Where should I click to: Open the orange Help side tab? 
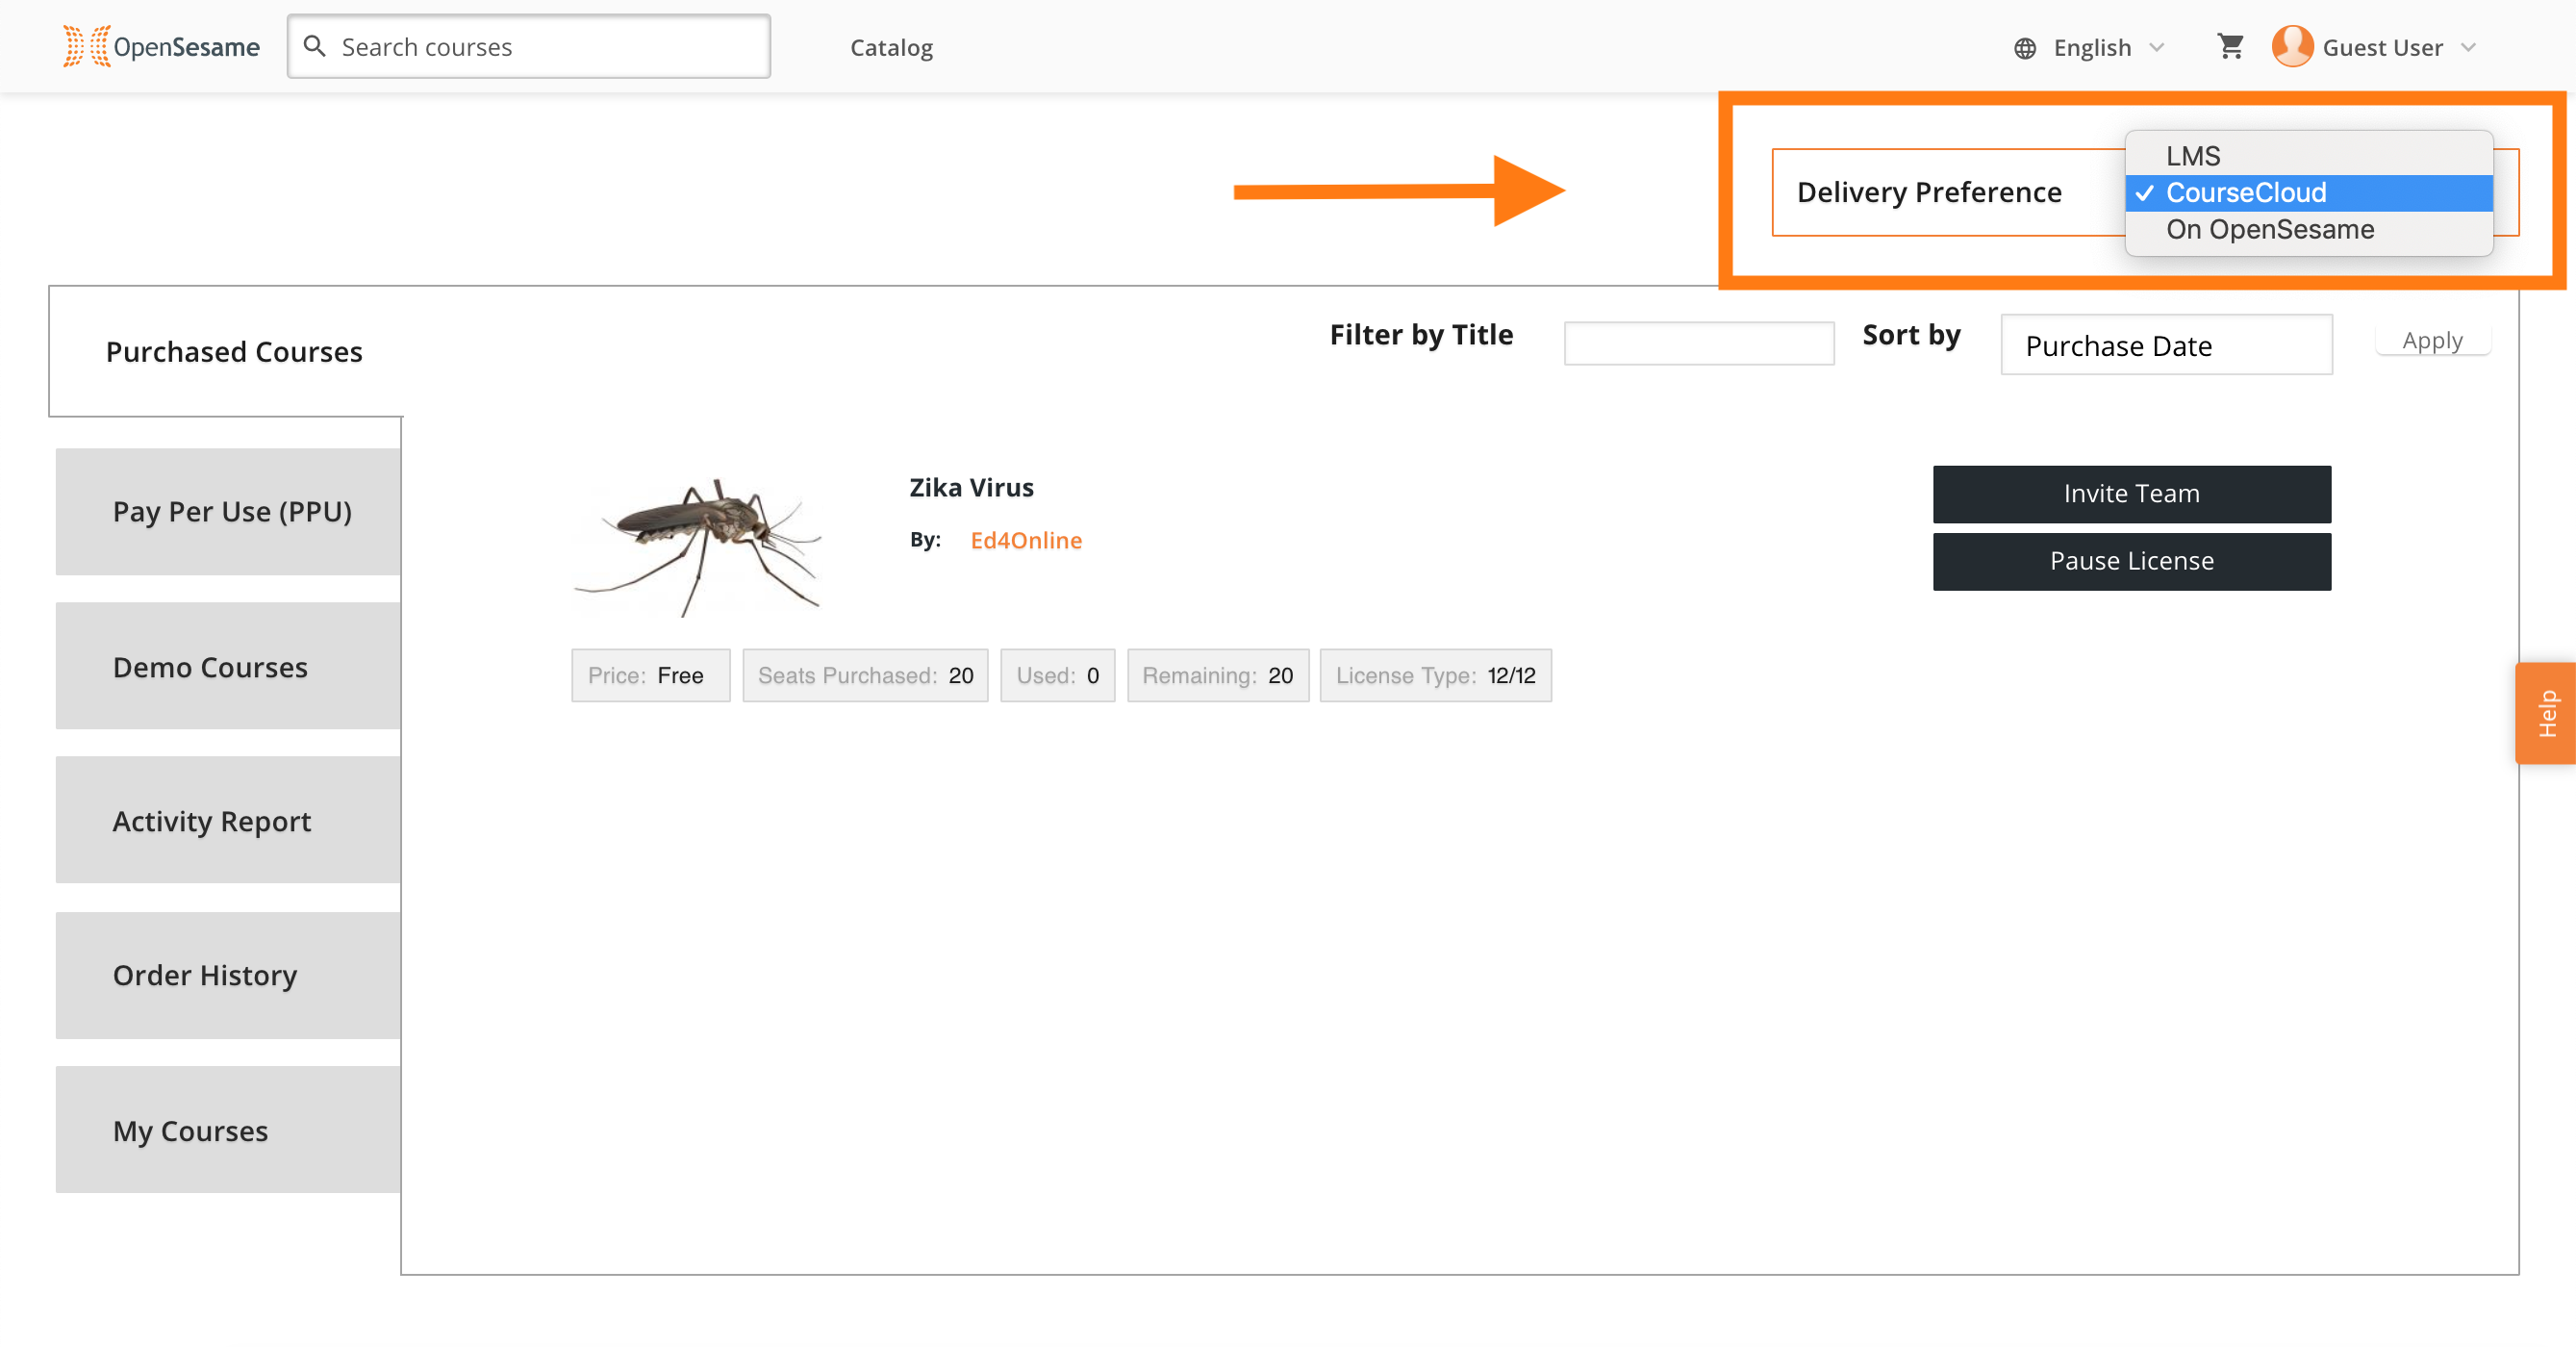click(x=2544, y=713)
